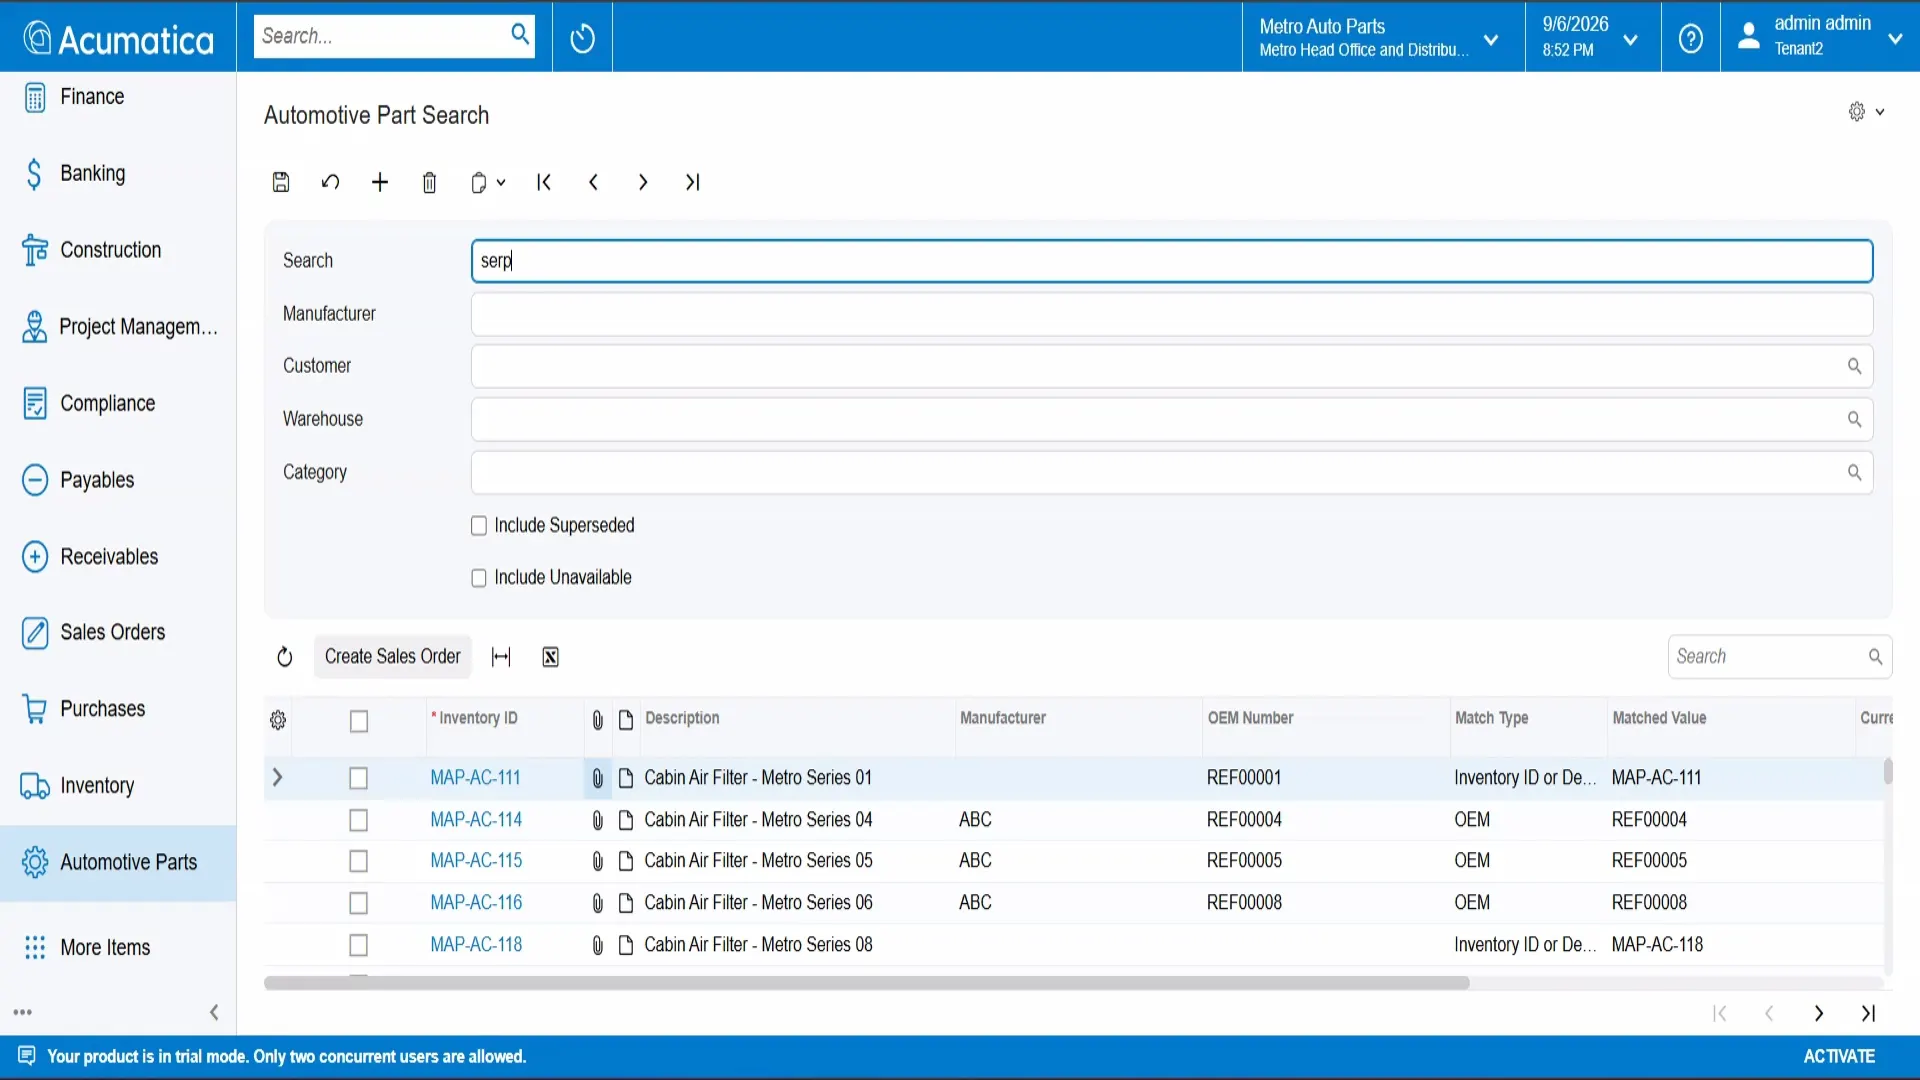Click the Create Sales Order button

pos(392,657)
